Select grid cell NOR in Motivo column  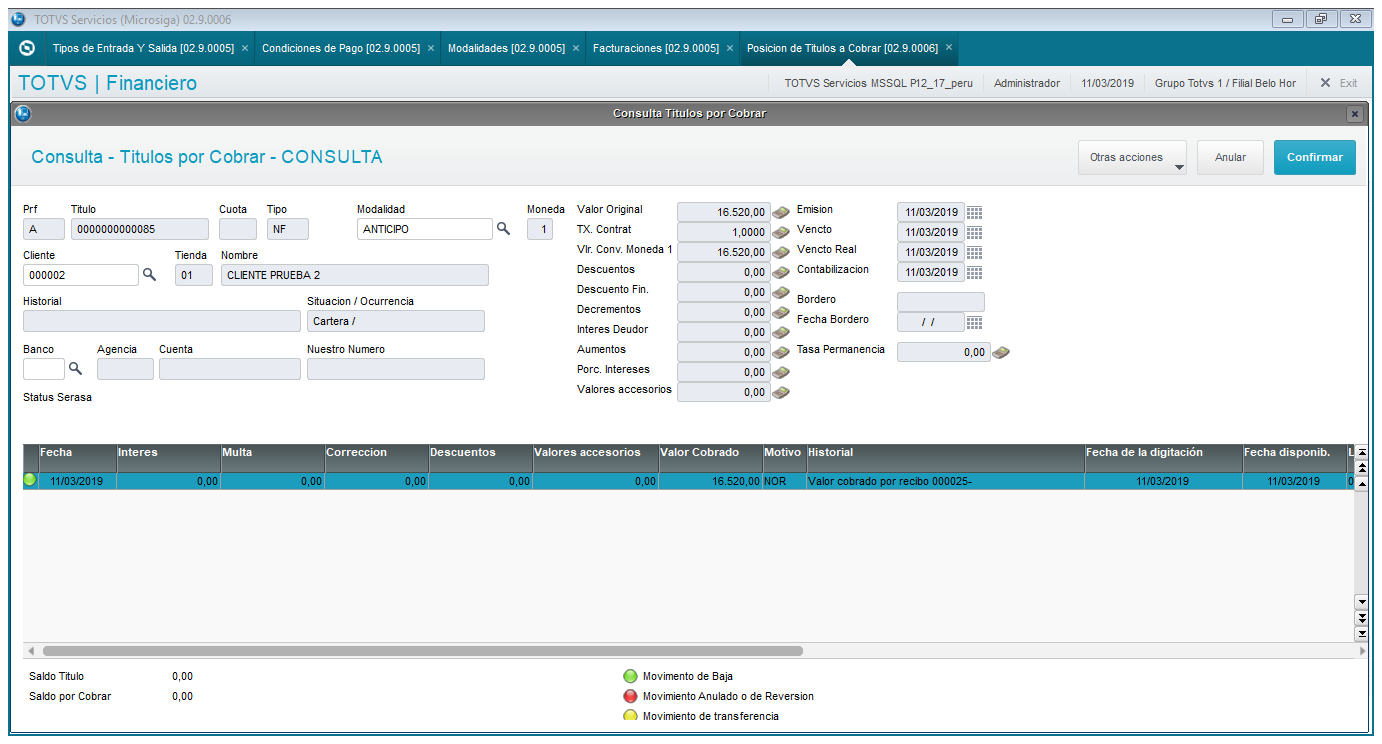[x=783, y=481]
